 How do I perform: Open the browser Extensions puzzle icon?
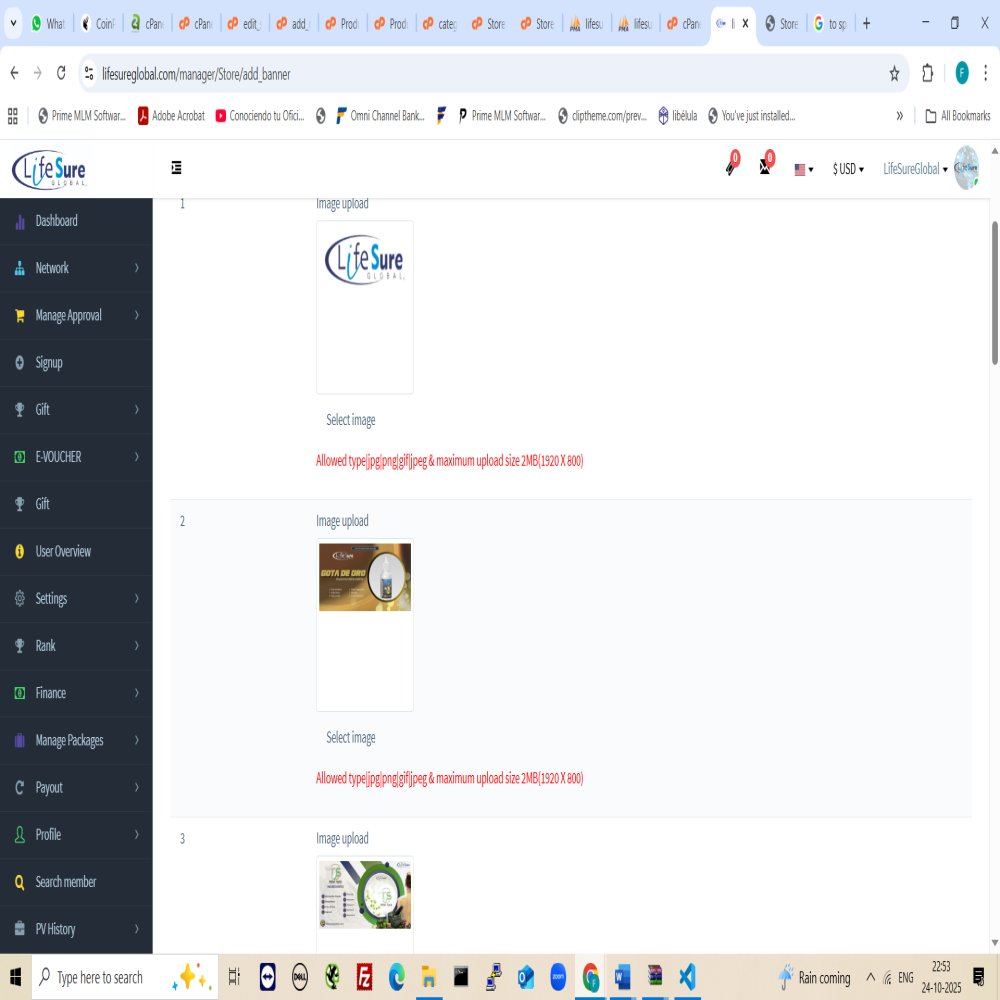coord(927,73)
